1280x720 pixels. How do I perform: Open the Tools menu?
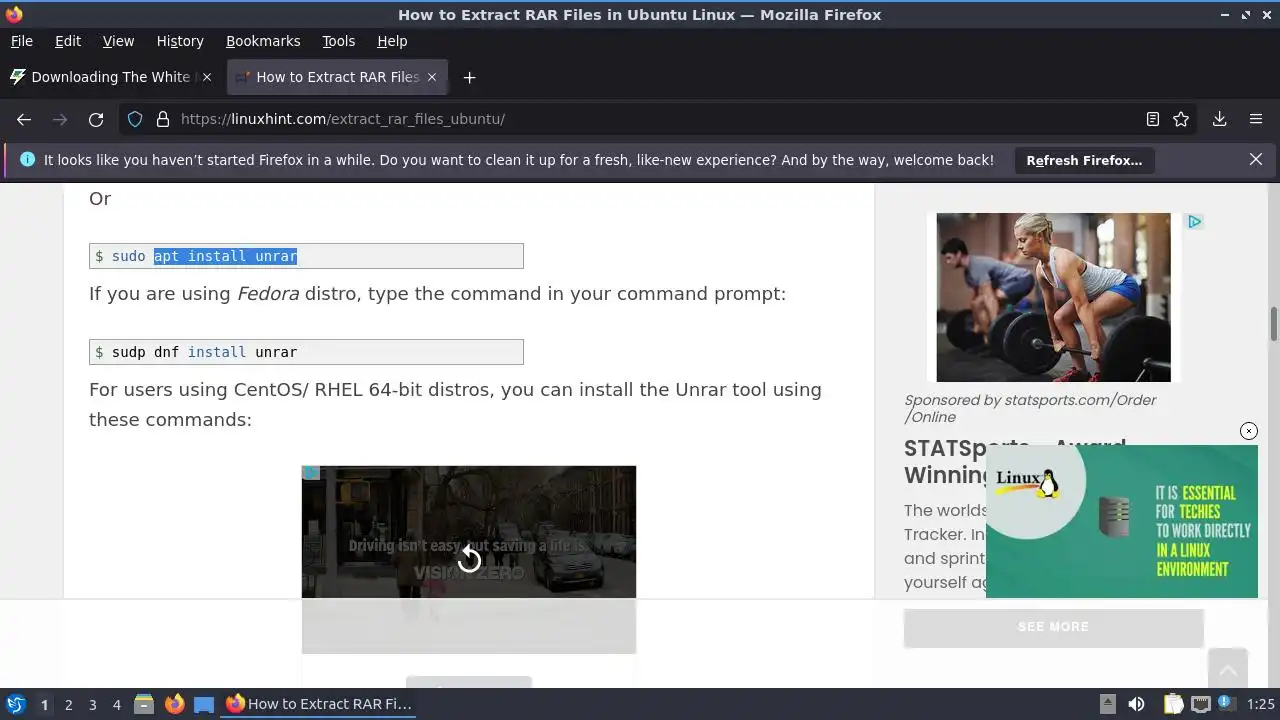point(338,41)
